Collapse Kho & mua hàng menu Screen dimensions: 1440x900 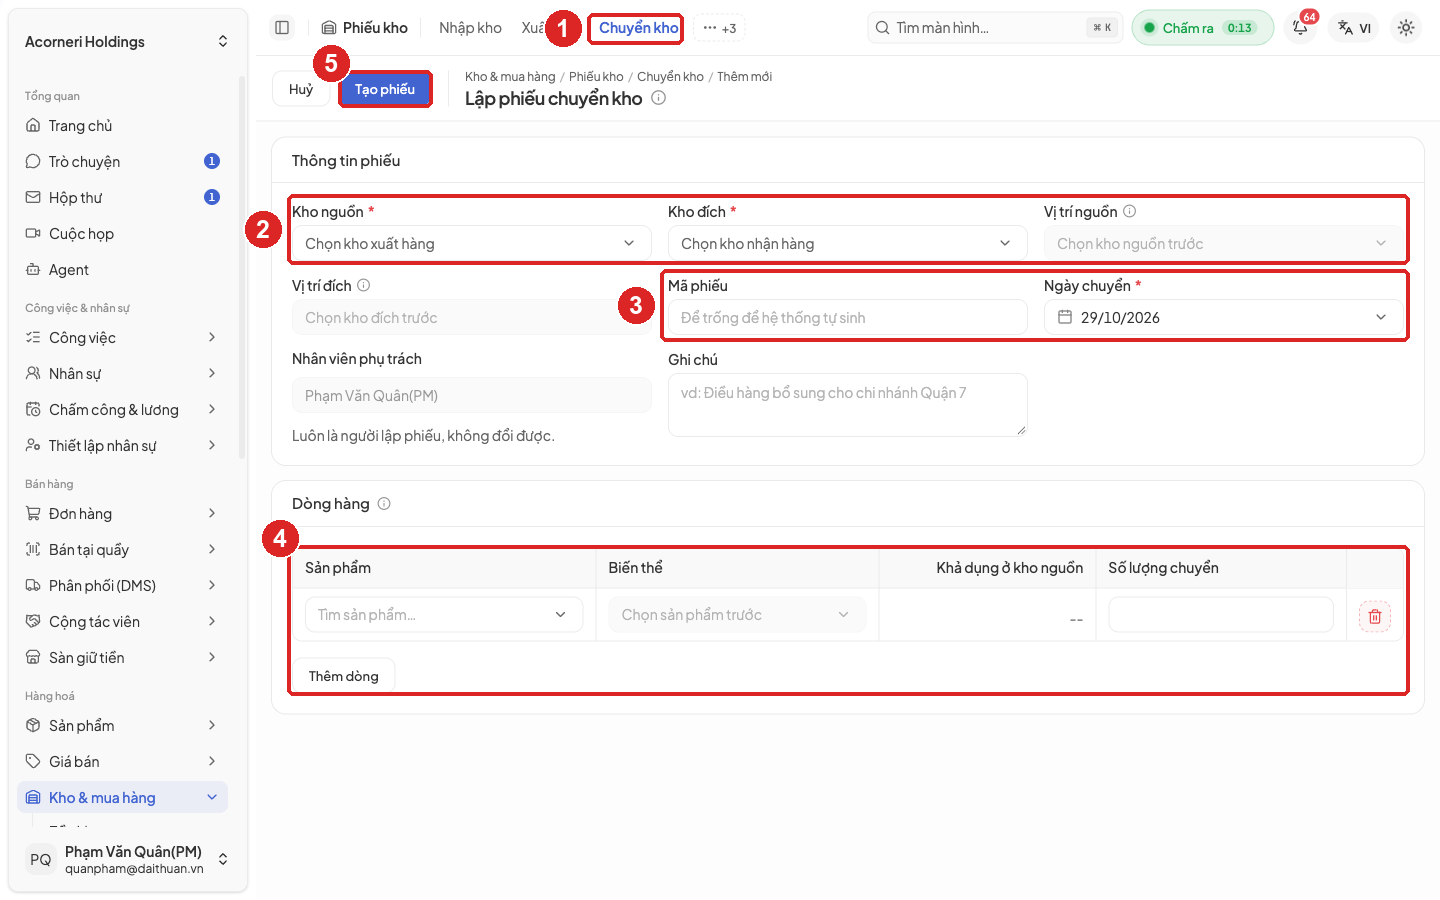[x=123, y=798]
